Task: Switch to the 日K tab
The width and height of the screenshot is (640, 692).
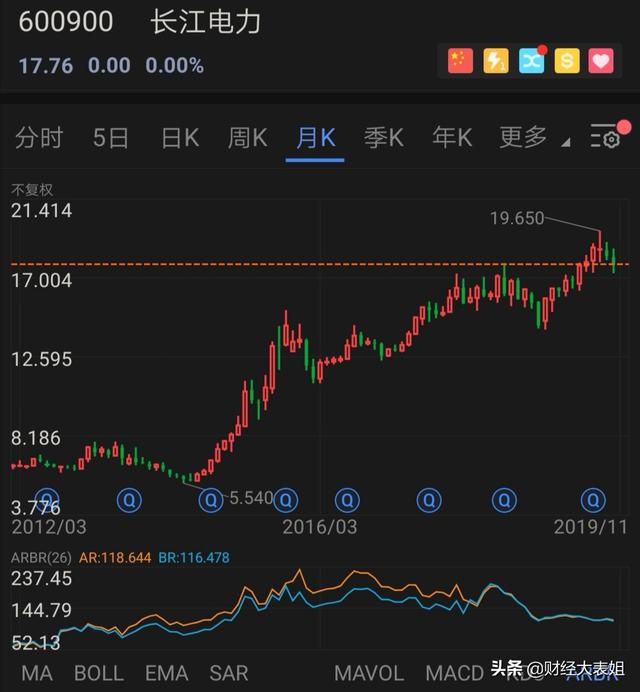Action: click(180, 138)
